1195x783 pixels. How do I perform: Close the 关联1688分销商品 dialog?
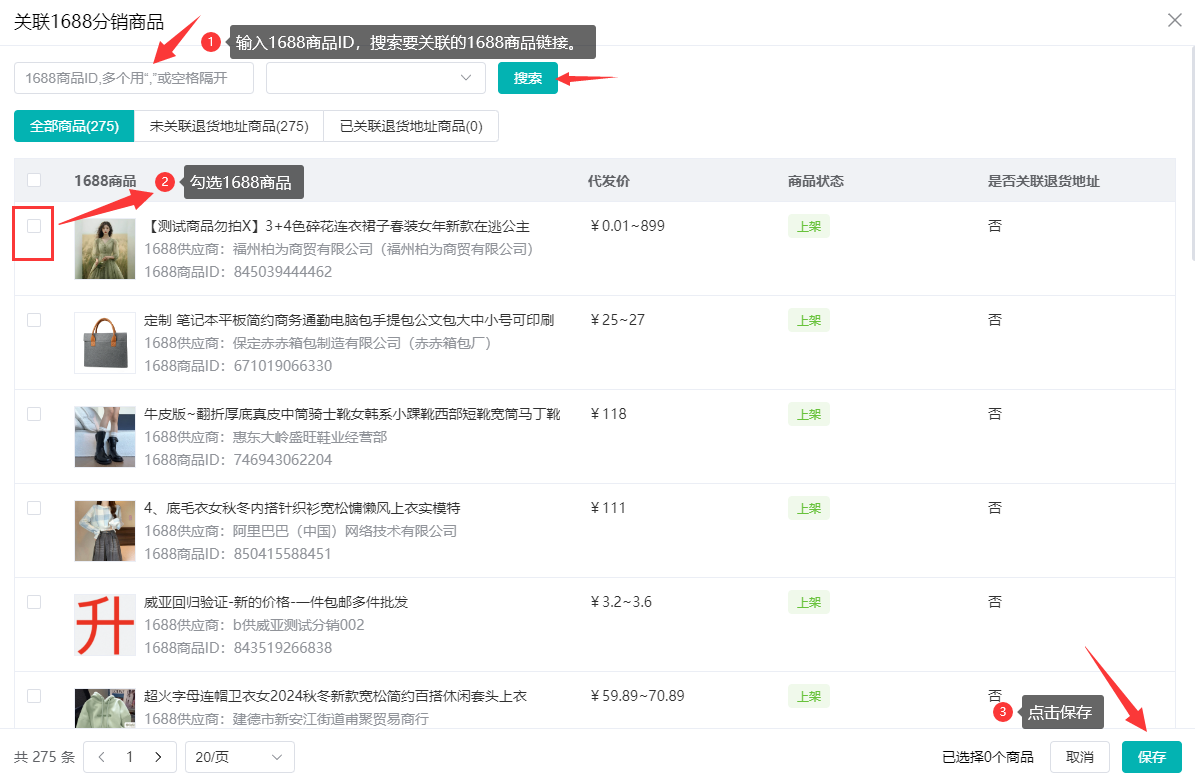(1174, 20)
